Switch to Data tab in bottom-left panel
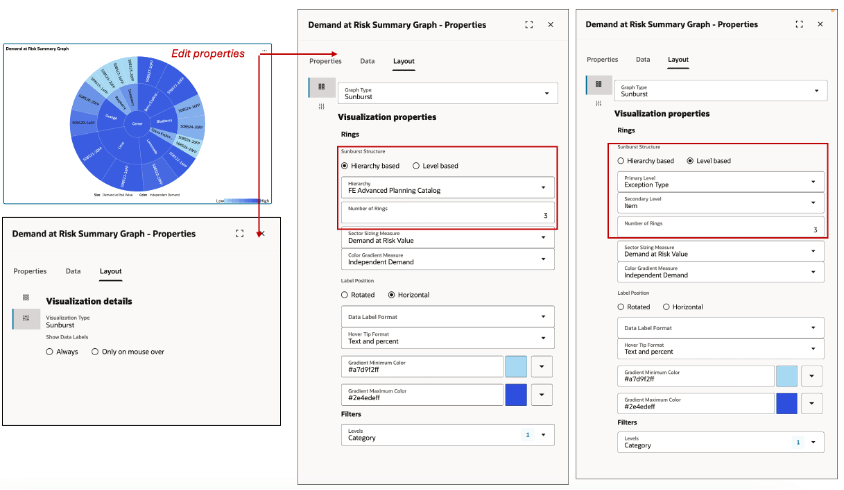 tap(73, 271)
